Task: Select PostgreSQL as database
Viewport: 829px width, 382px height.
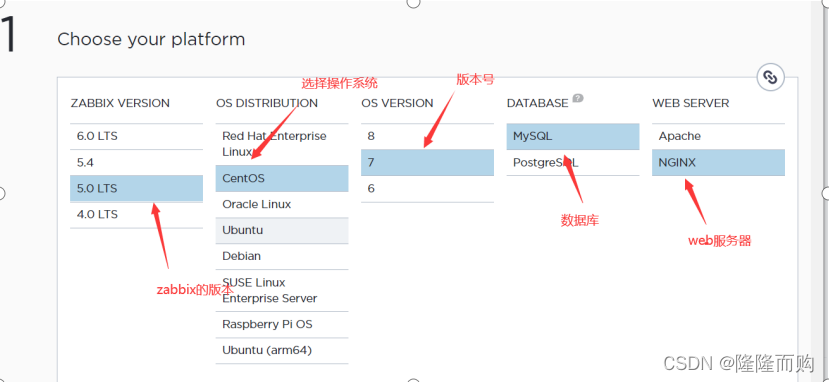Action: [x=573, y=163]
